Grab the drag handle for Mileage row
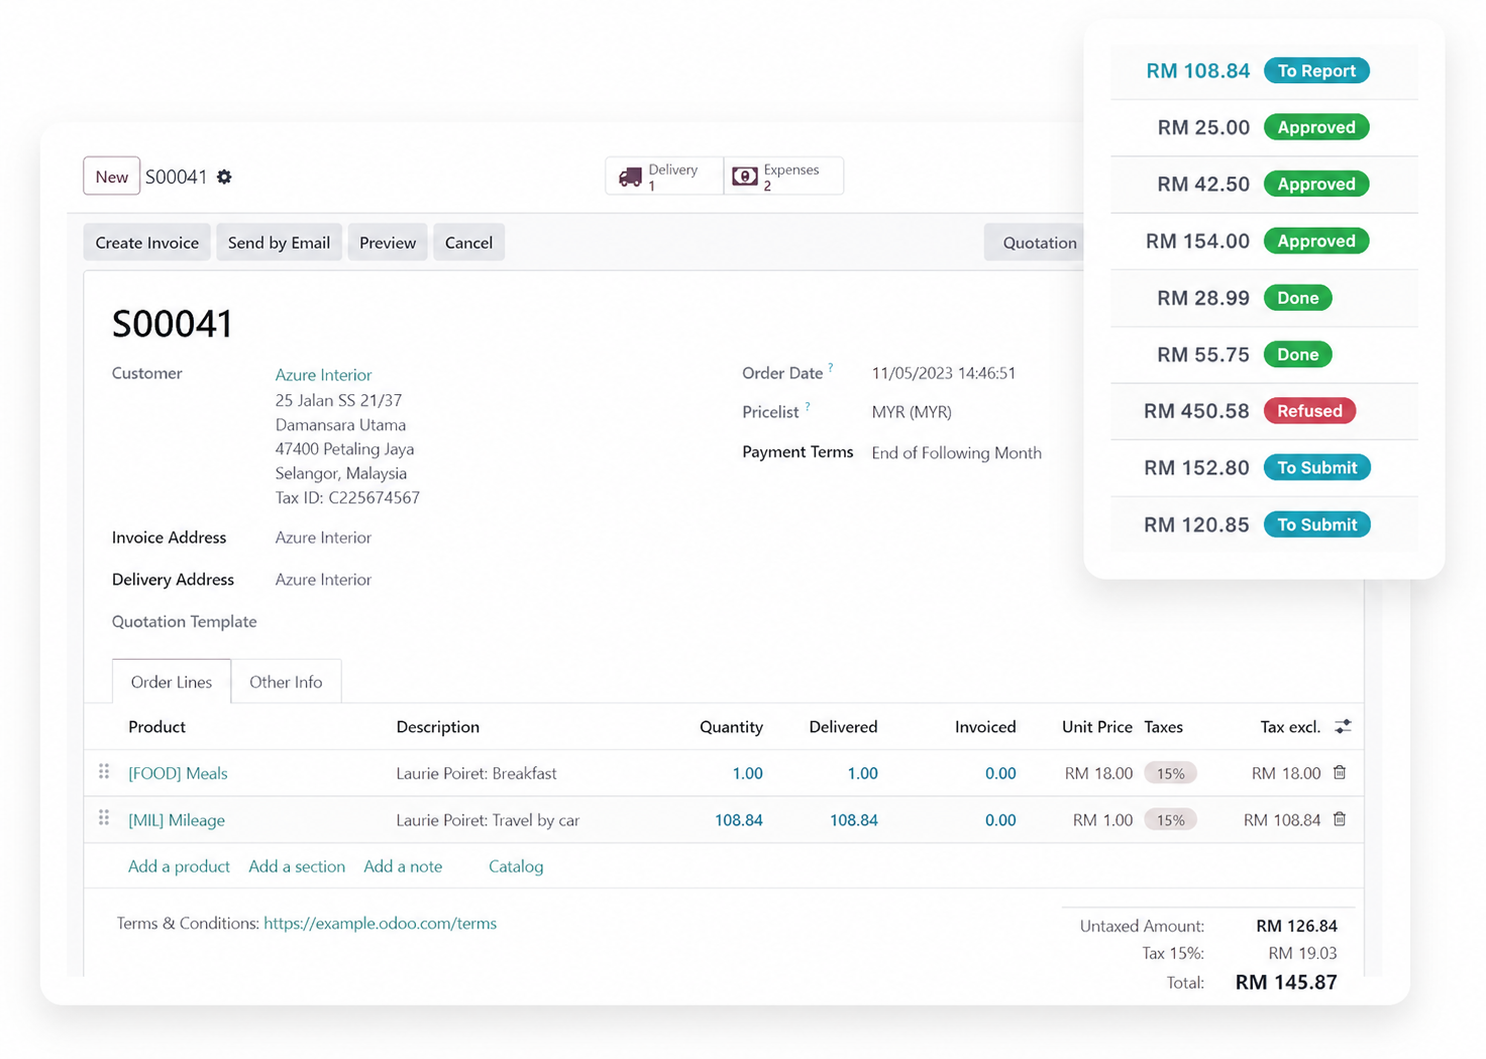The width and height of the screenshot is (1486, 1059). (104, 819)
